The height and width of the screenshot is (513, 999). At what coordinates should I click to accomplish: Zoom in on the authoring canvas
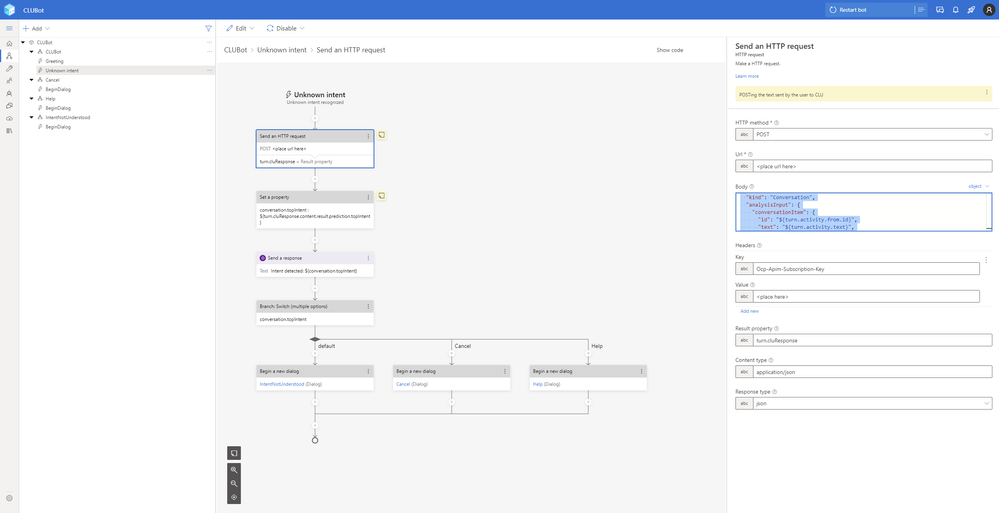click(x=234, y=470)
